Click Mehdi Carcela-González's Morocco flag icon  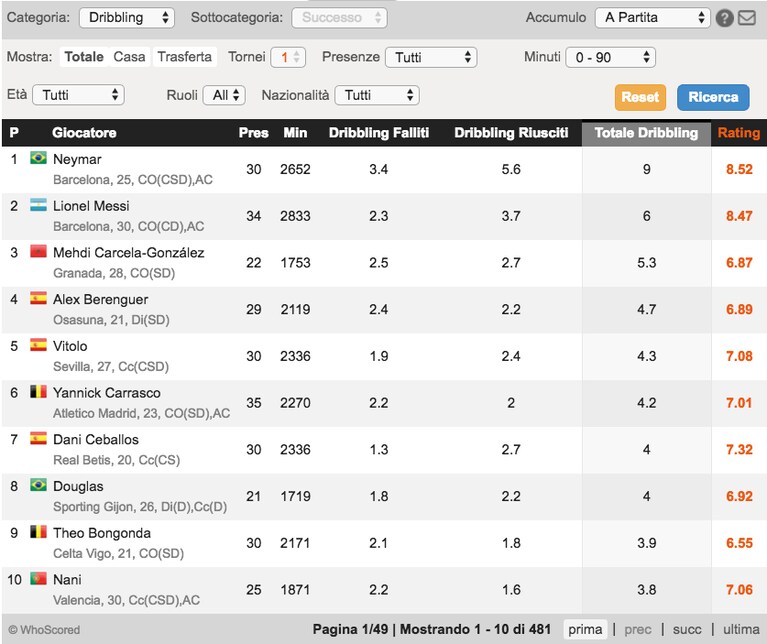click(38, 251)
